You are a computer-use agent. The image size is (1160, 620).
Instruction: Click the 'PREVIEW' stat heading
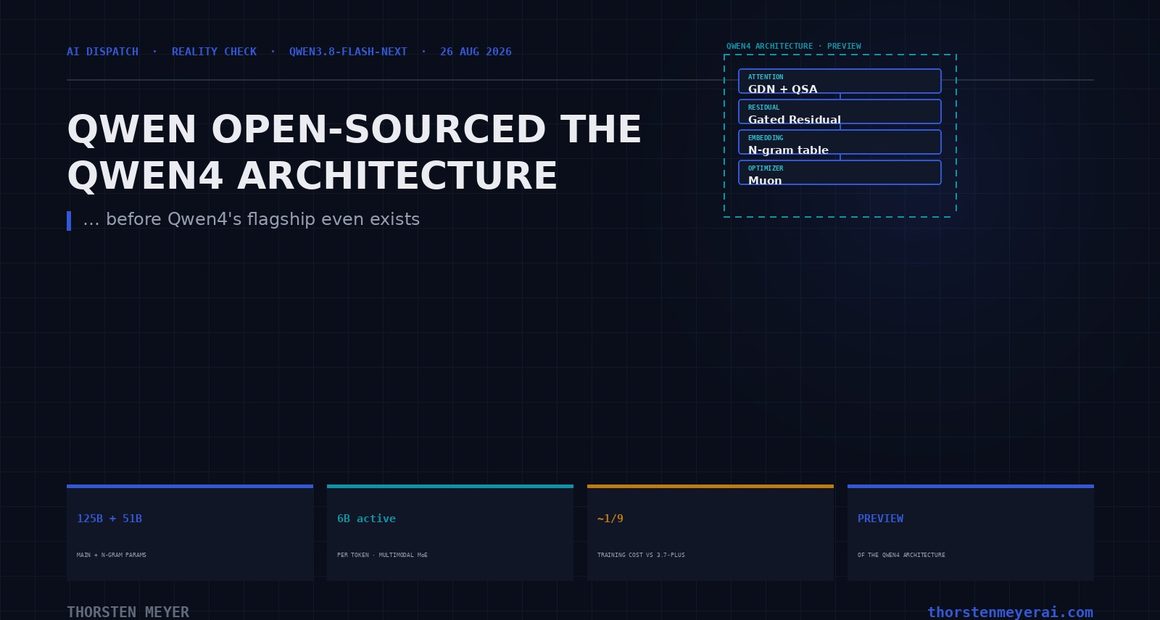[880, 519]
